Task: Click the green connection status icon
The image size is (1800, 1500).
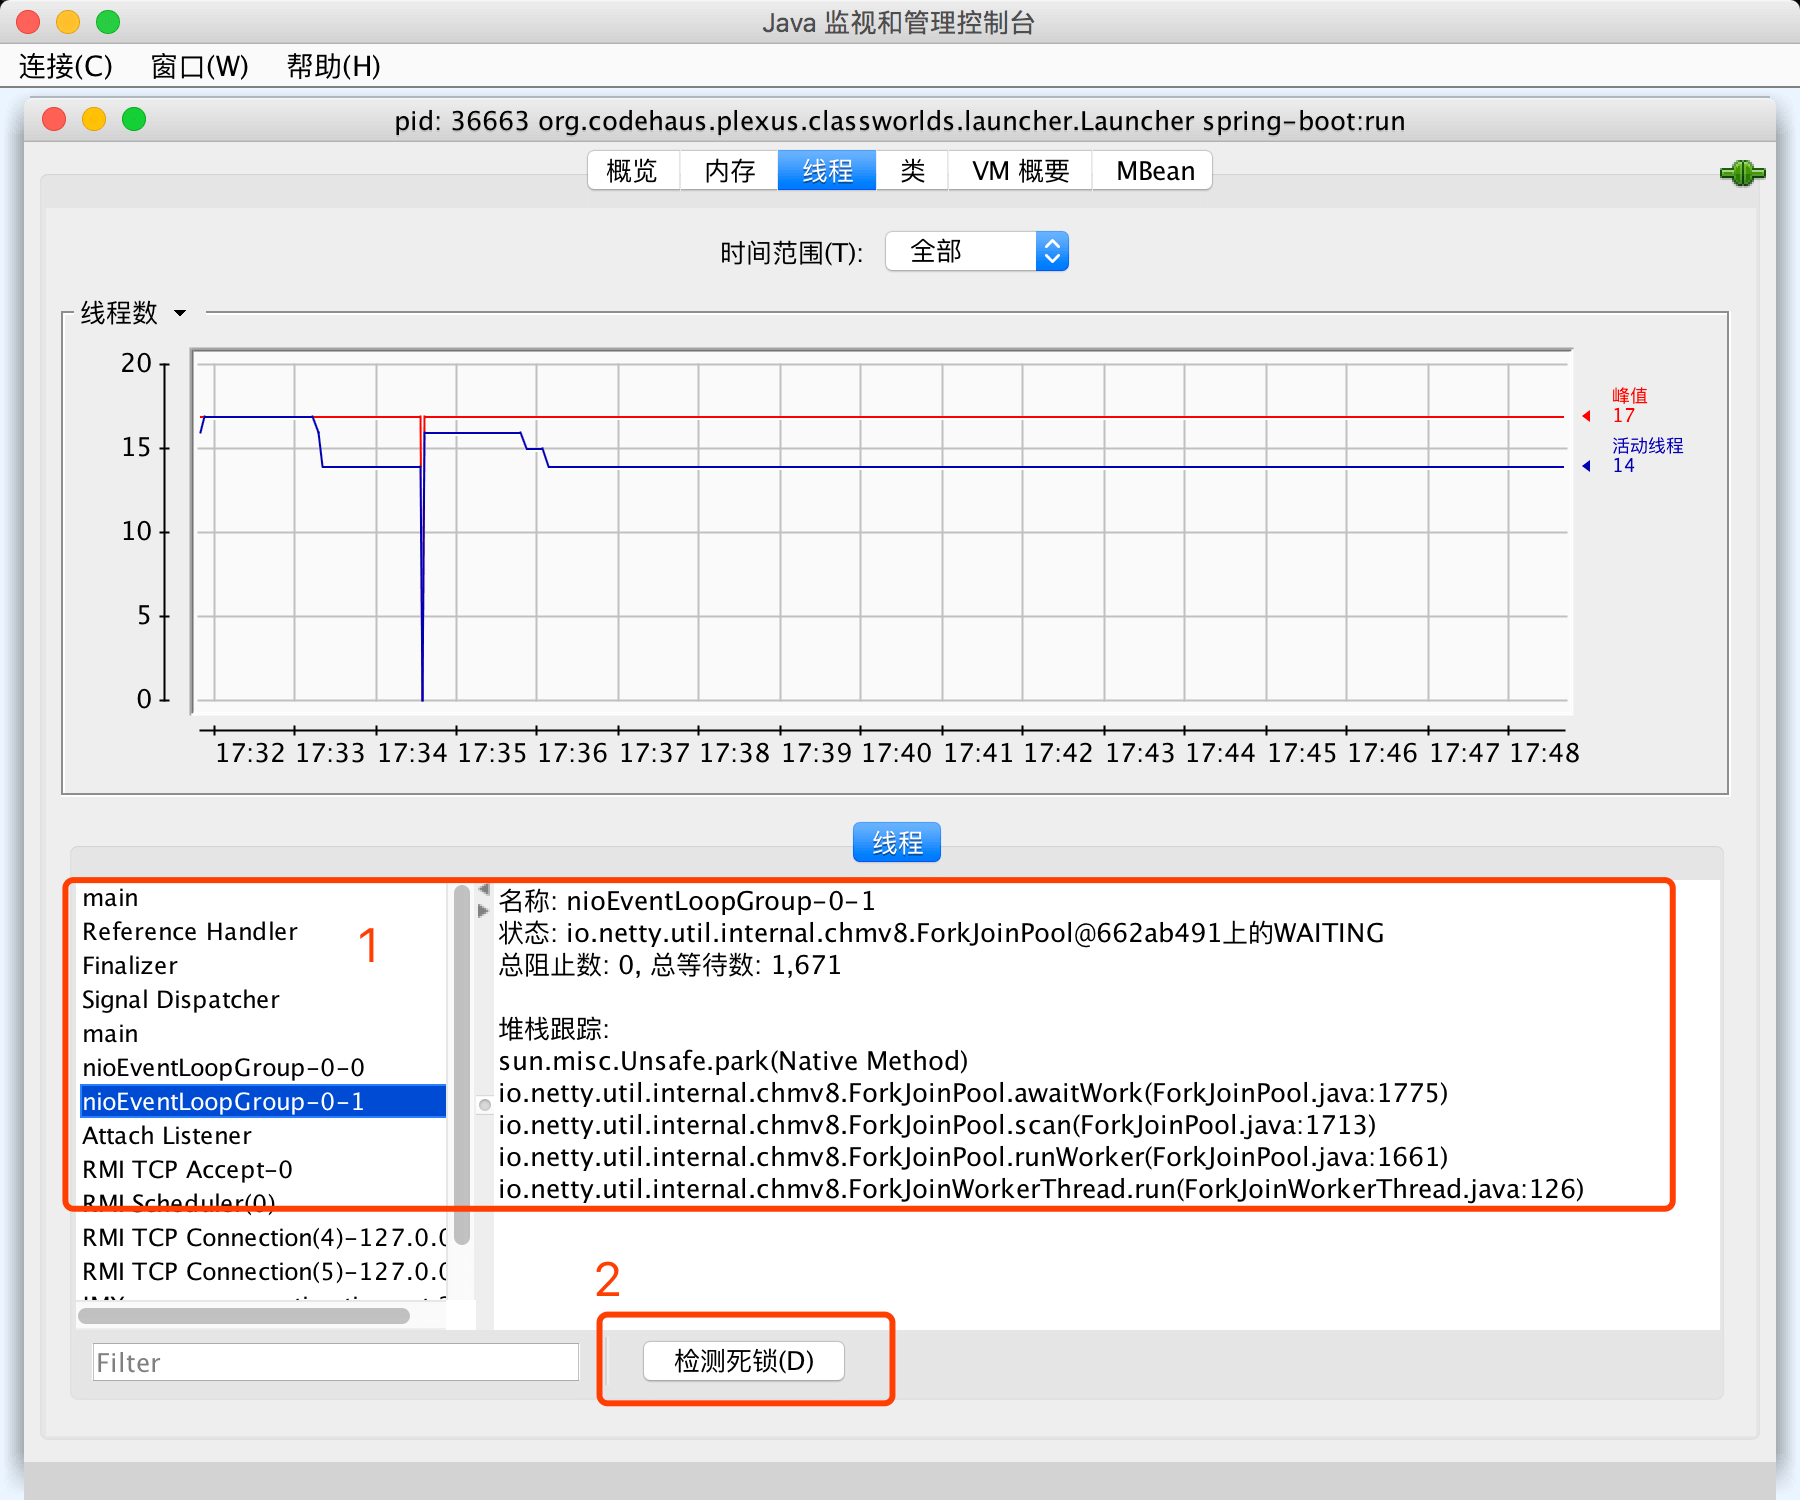Action: click(1742, 173)
